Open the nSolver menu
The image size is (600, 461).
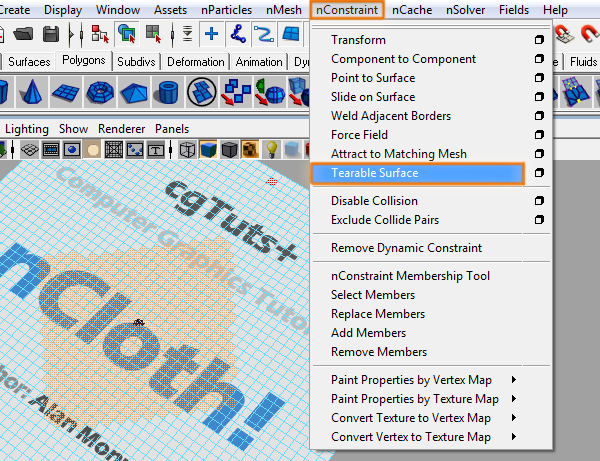point(465,10)
